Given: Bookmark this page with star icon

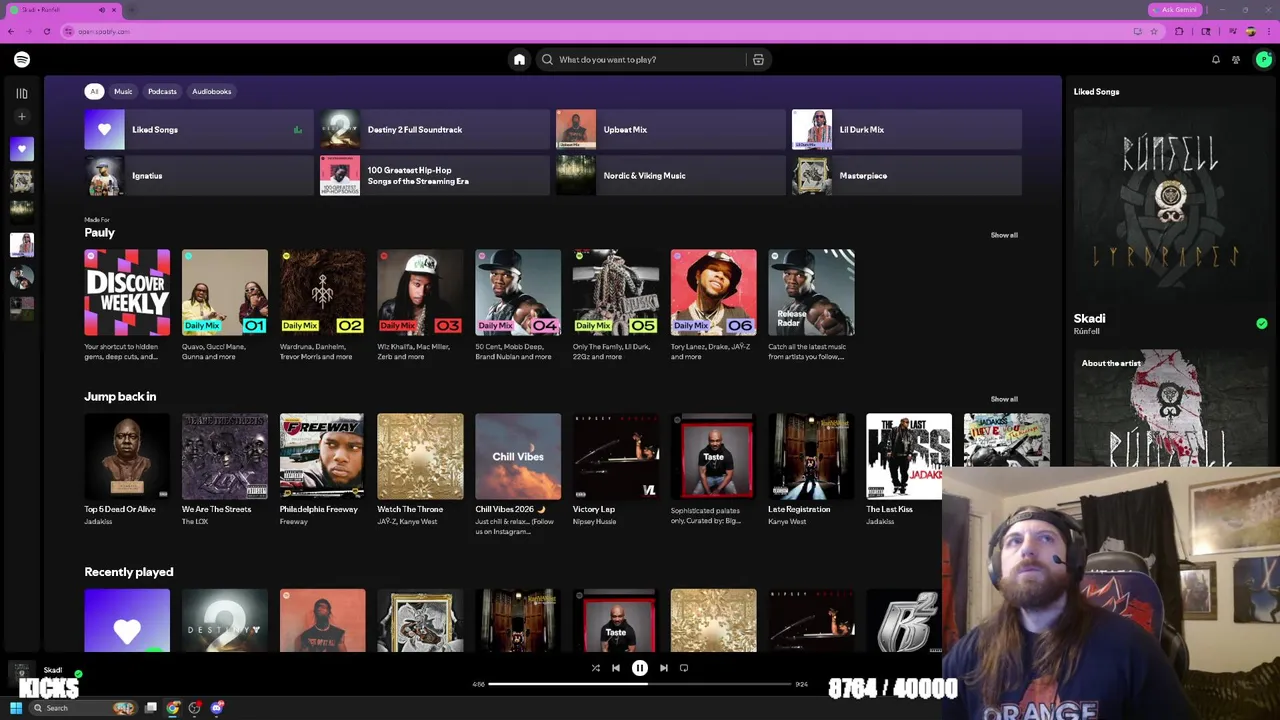Looking at the screenshot, I should [x=1154, y=32].
